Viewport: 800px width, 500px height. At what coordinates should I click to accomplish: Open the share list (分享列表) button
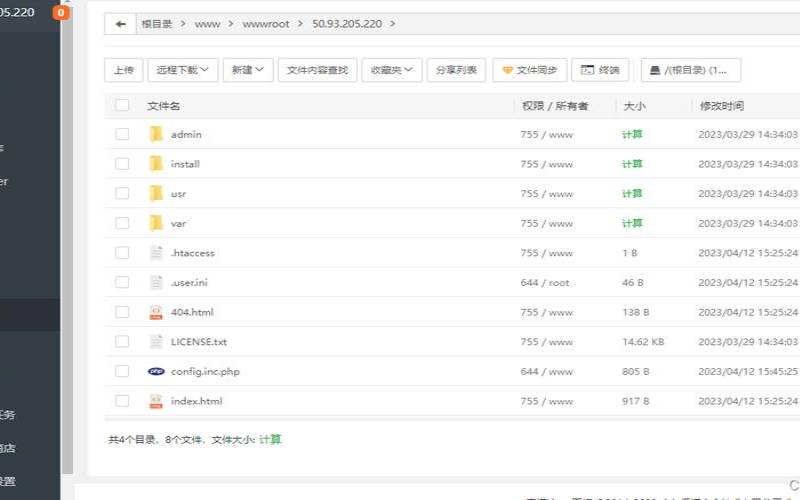457,70
